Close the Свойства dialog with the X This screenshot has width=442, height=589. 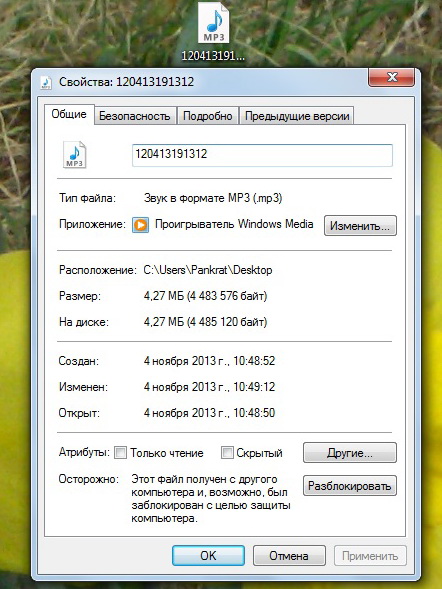[392, 77]
